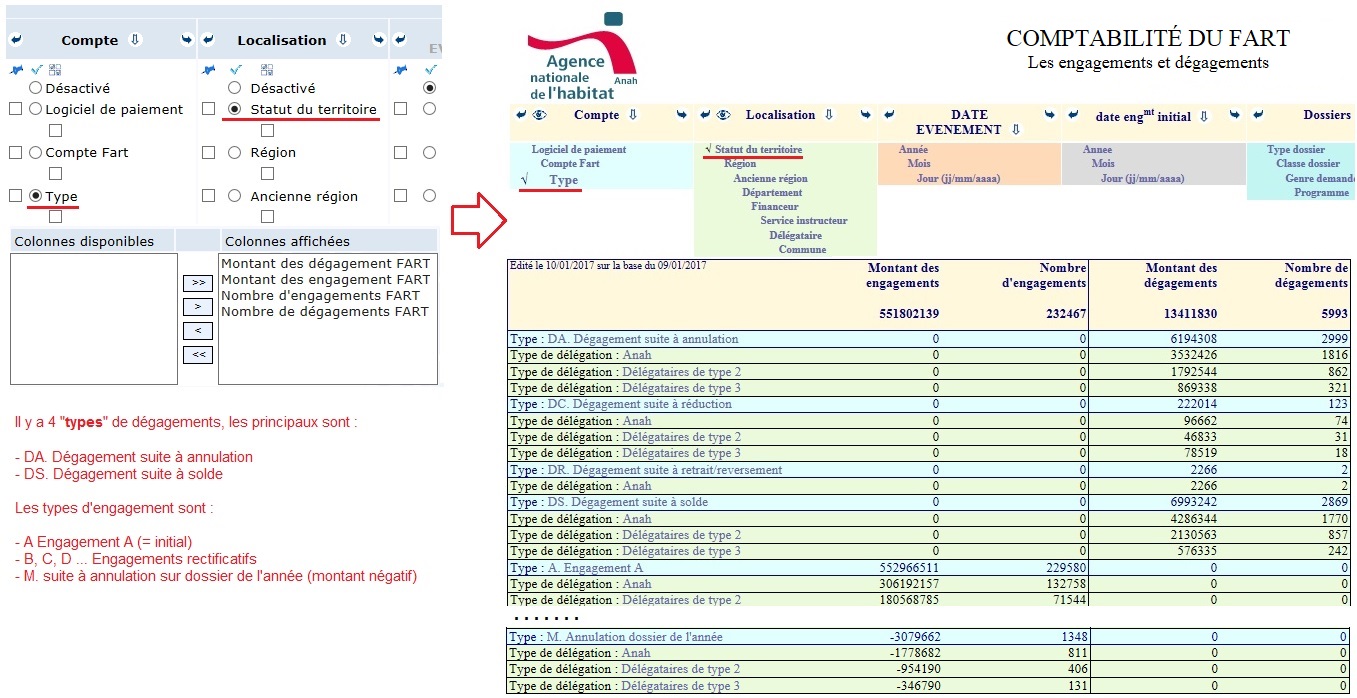Screen dimensions: 1357x698
Task: Tick the checkbox left of the Région radio
Action: pos(208,153)
